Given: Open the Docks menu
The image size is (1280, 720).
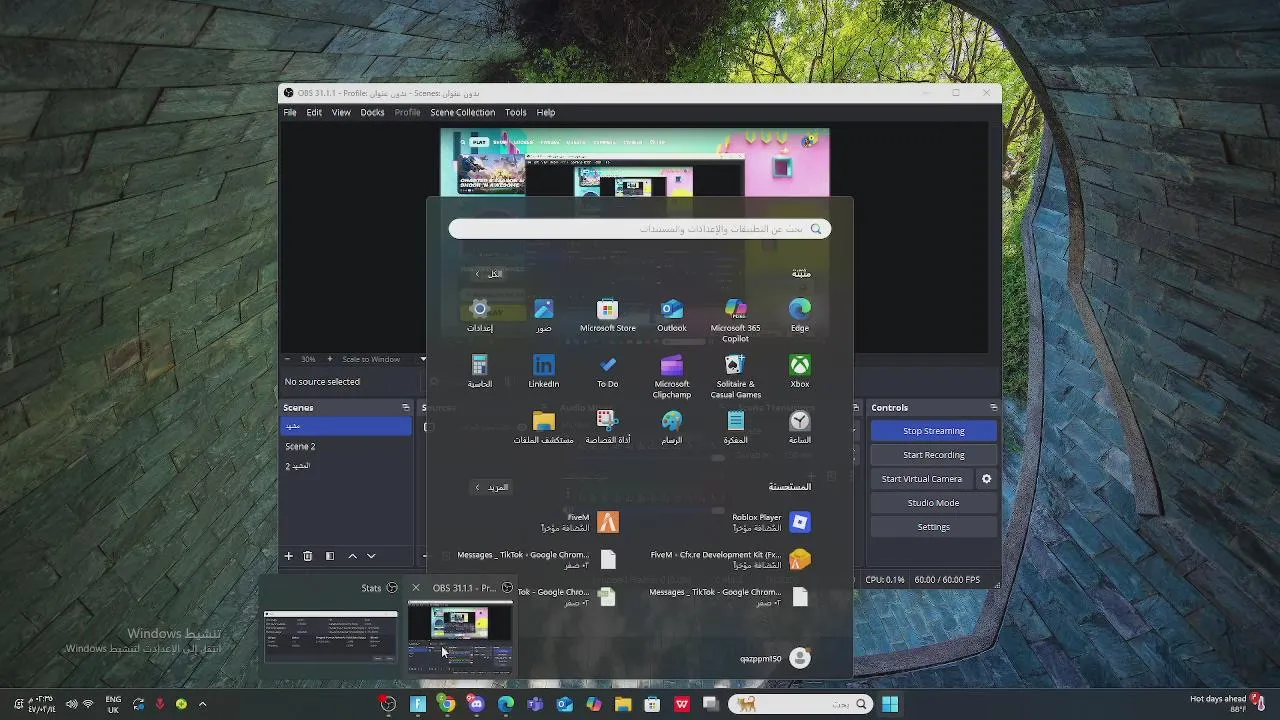Looking at the screenshot, I should (372, 112).
